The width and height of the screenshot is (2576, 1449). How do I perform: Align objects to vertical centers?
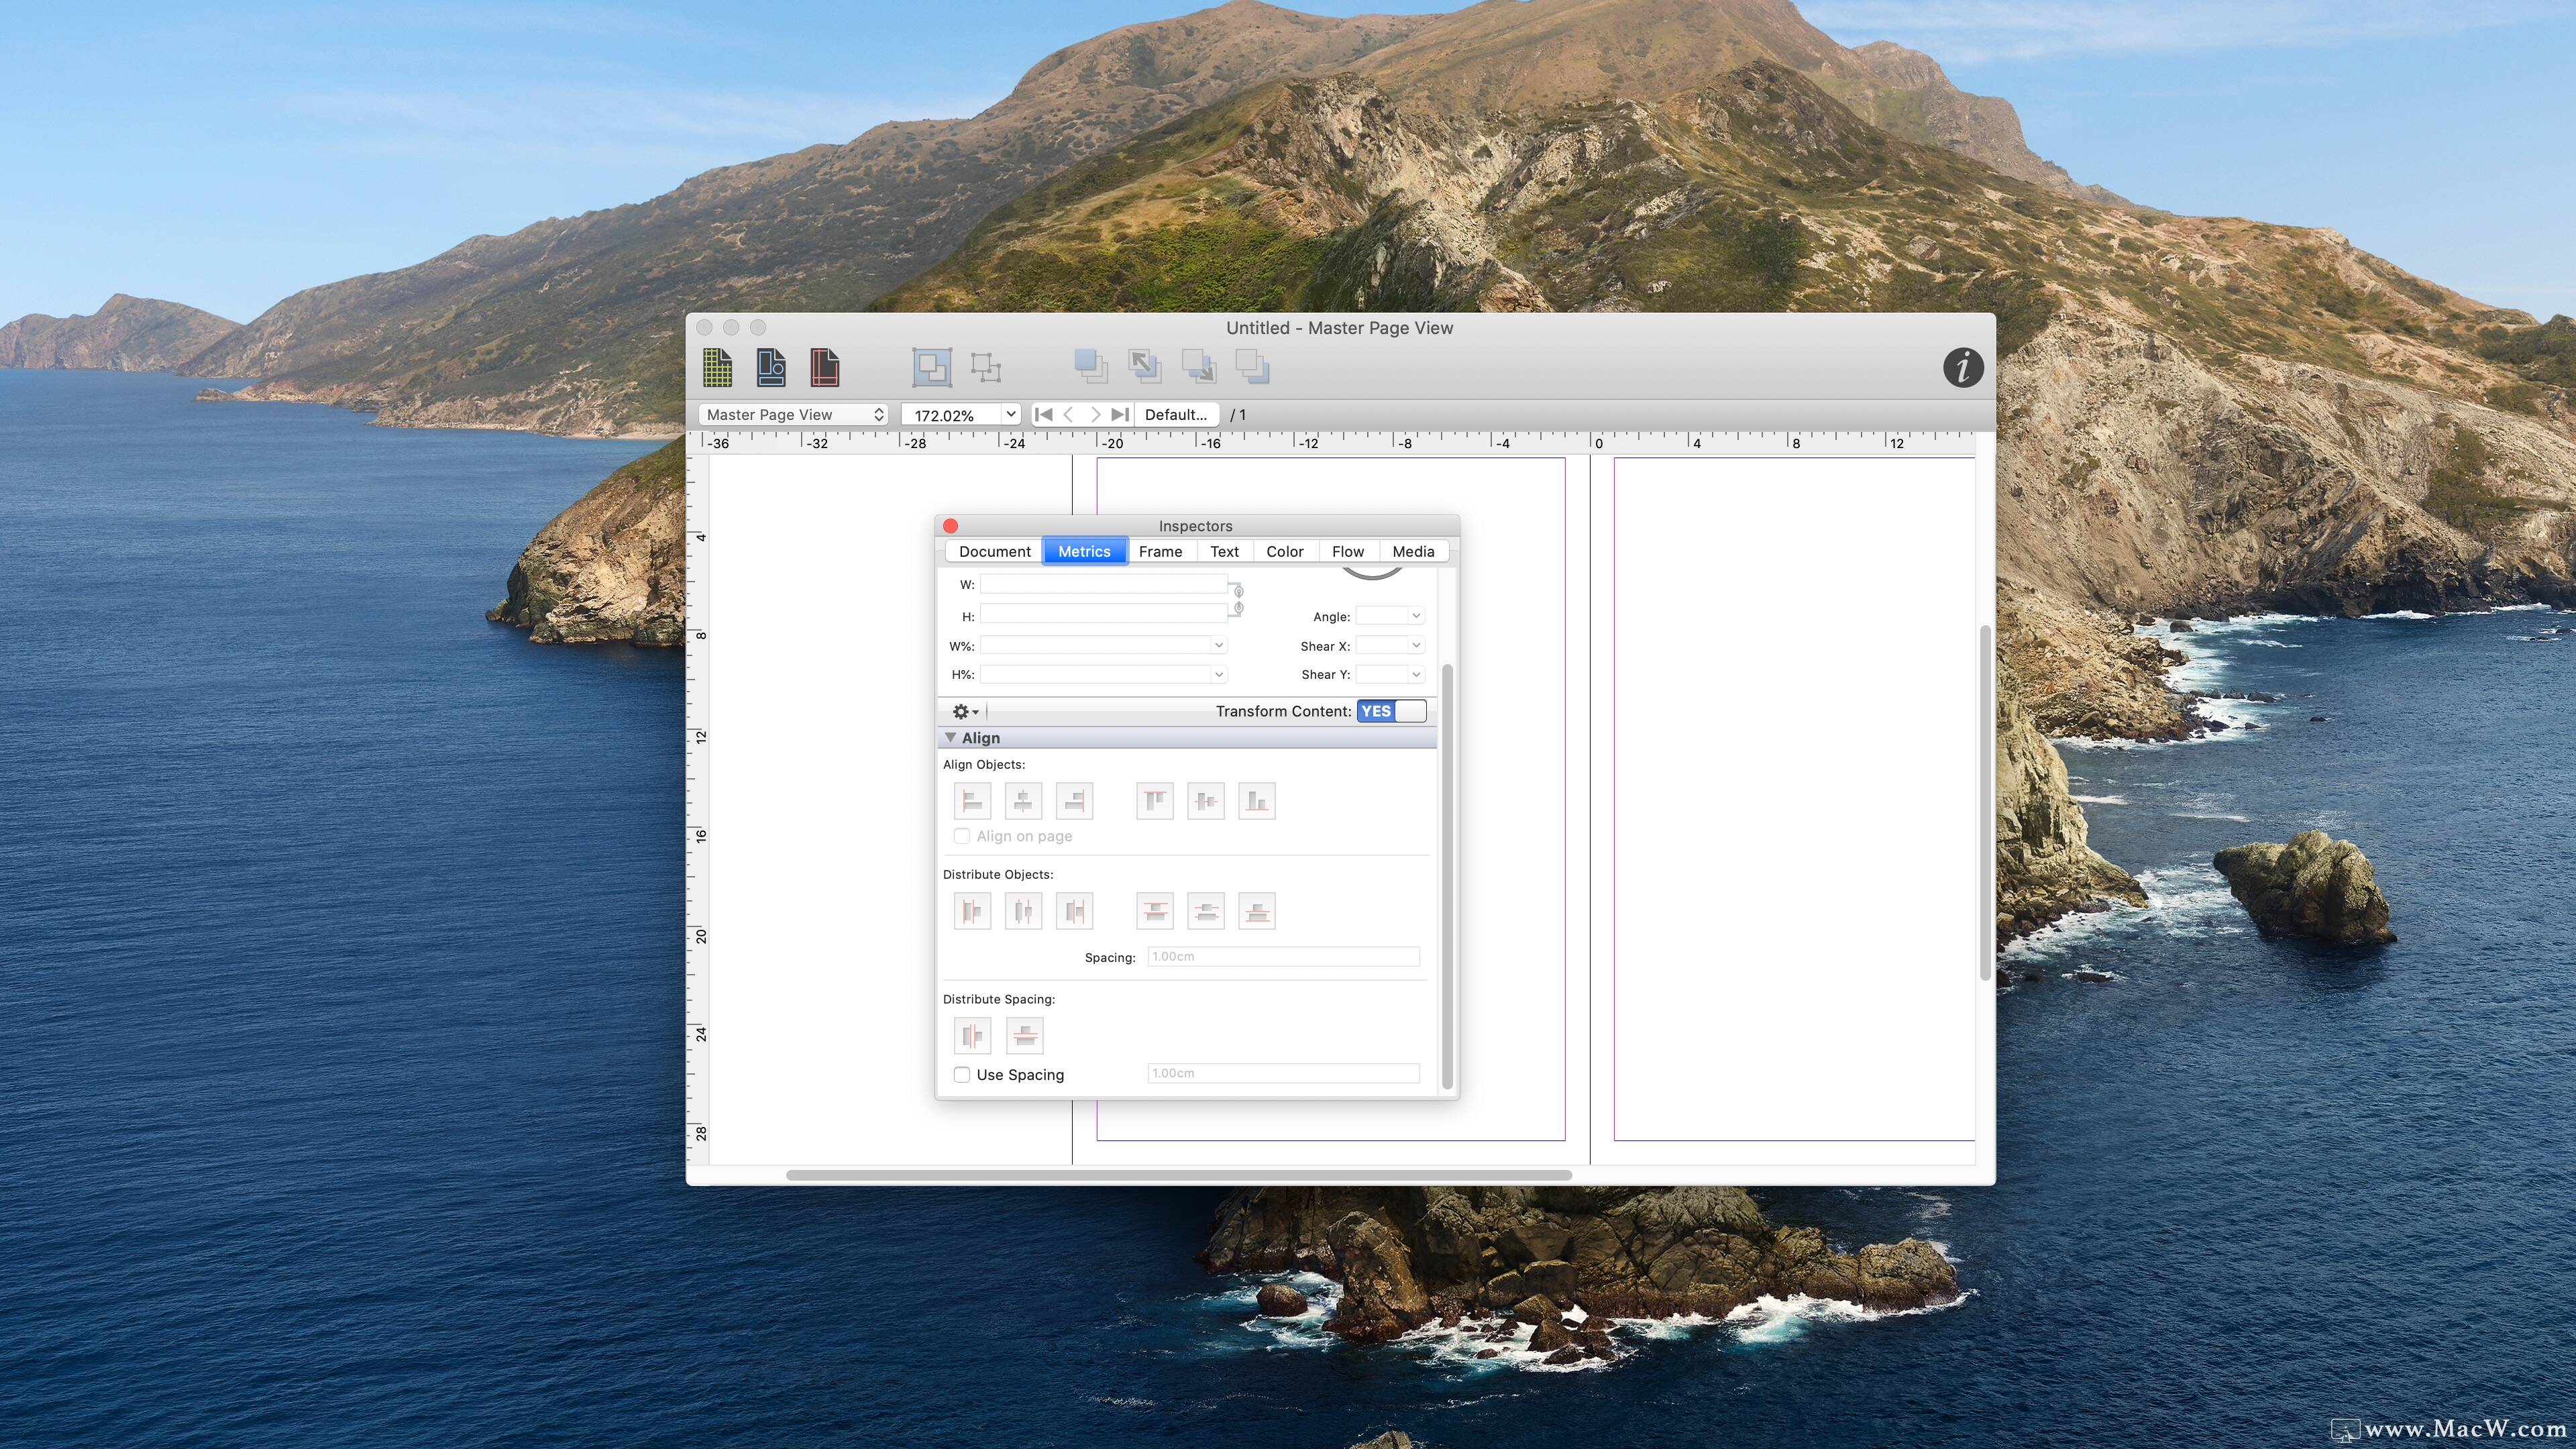pos(1206,801)
